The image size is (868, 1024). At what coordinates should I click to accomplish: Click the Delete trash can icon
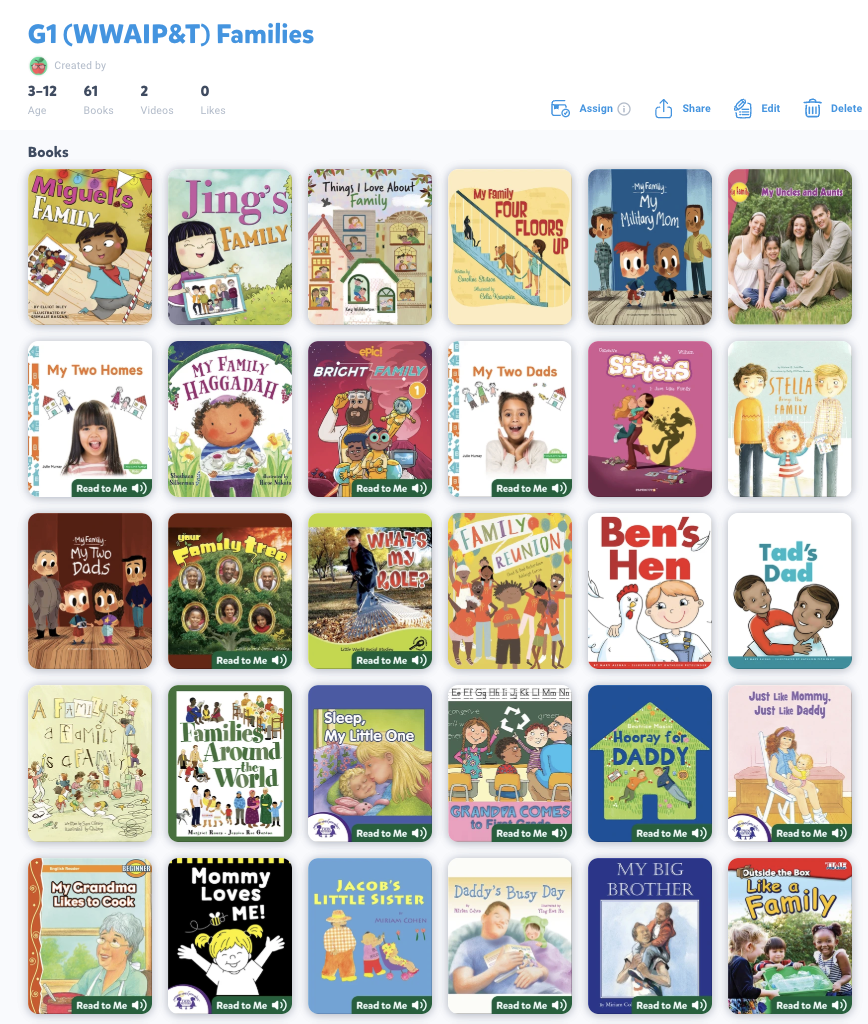(812, 108)
